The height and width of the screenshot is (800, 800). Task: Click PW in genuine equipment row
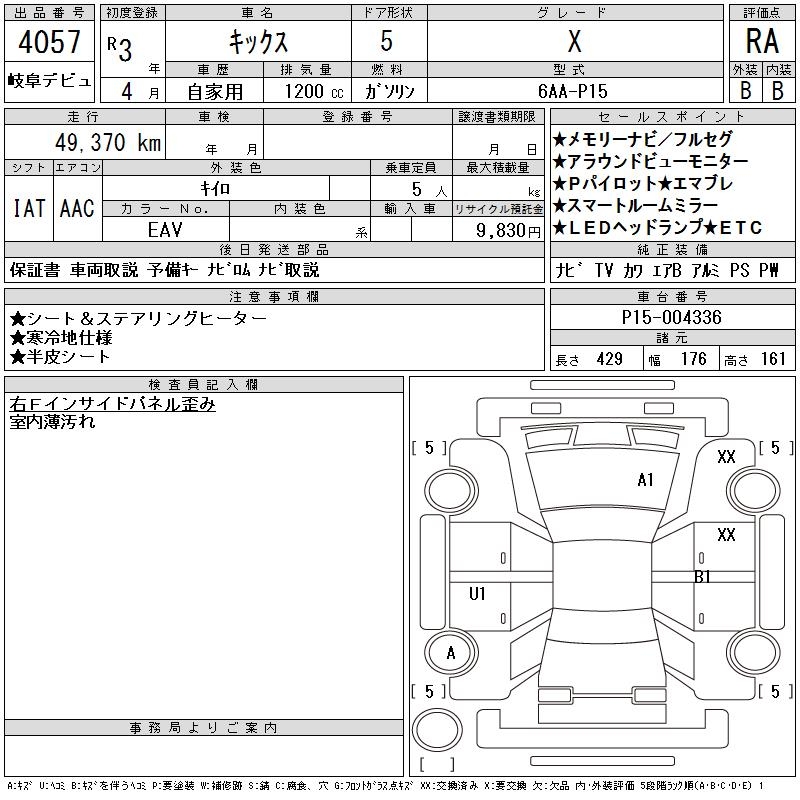pos(769,270)
